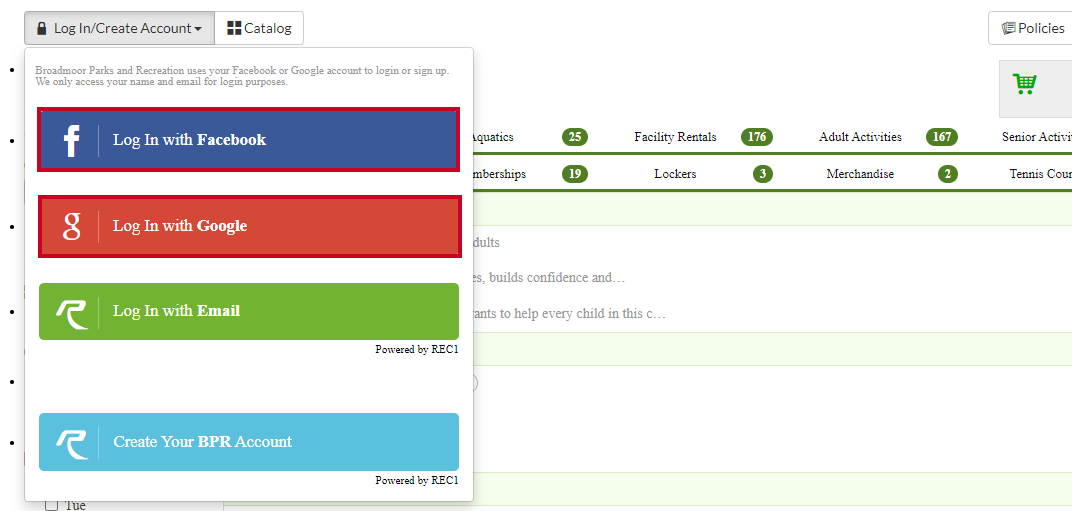Select the Merchandise tab
The height and width of the screenshot is (511, 1072).
pyautogui.click(x=860, y=174)
